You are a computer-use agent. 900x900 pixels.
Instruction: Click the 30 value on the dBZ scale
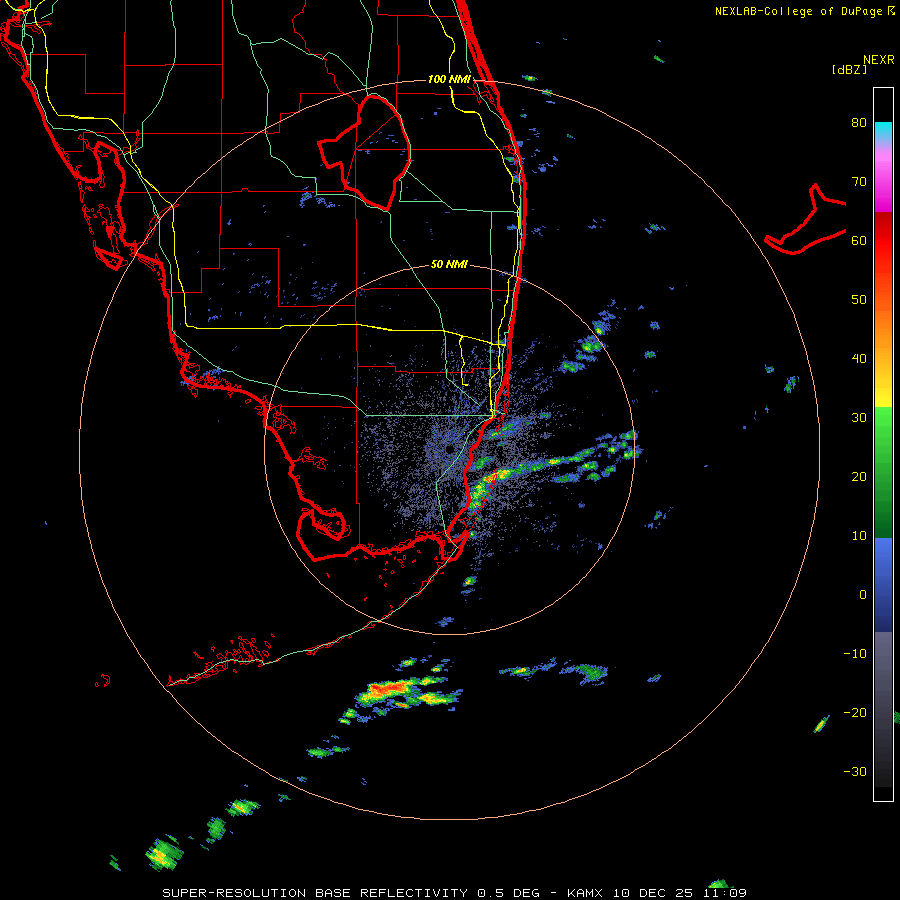[x=859, y=417]
